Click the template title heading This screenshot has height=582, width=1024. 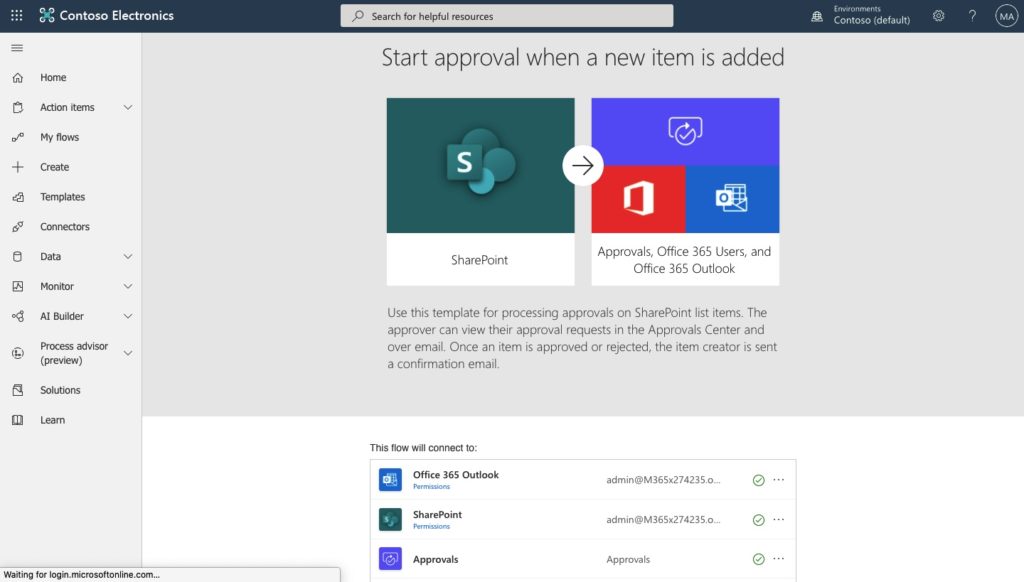(x=583, y=57)
